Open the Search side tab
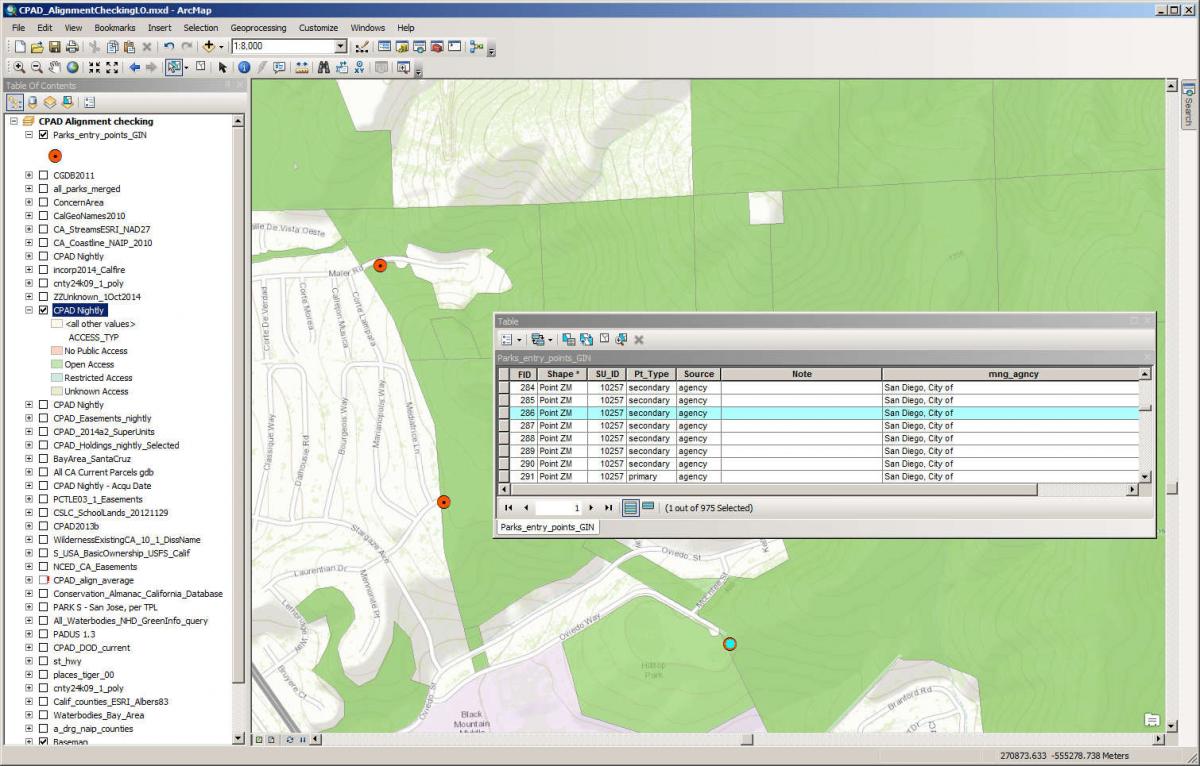This screenshot has width=1200, height=766. [x=1188, y=104]
